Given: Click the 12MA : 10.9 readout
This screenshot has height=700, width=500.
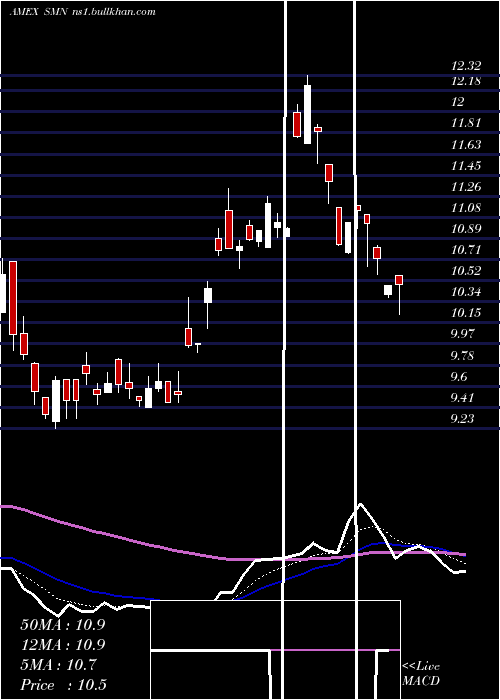Looking at the screenshot, I should [x=62, y=645].
